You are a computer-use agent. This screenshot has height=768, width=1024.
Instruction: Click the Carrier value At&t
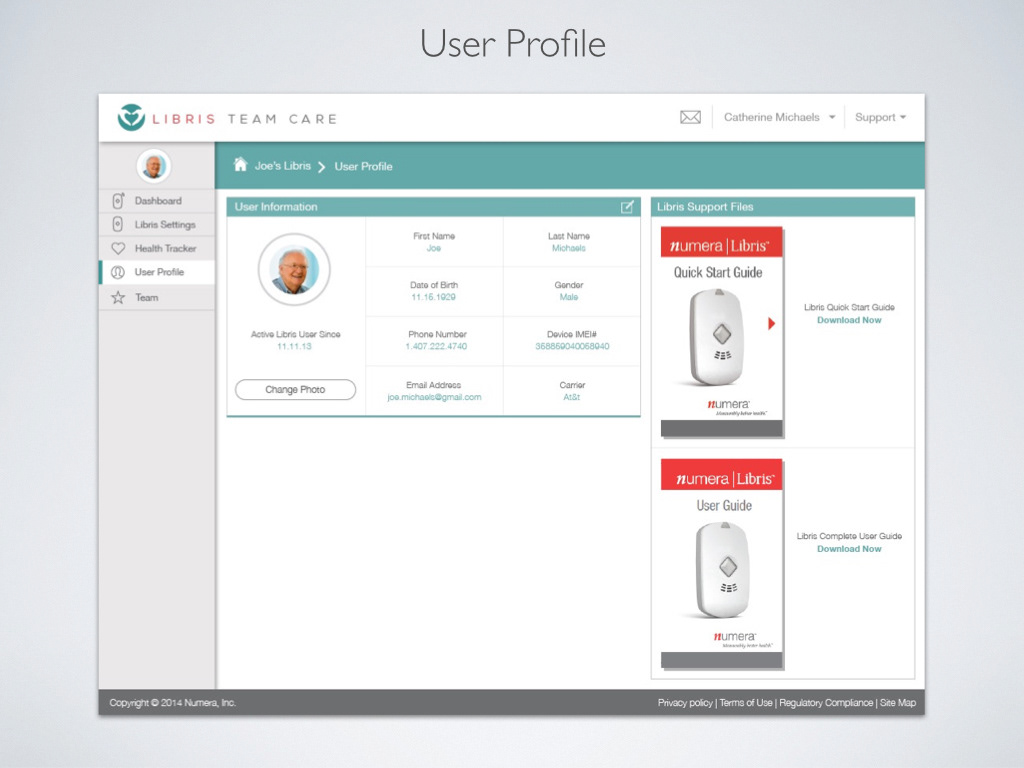[571, 397]
